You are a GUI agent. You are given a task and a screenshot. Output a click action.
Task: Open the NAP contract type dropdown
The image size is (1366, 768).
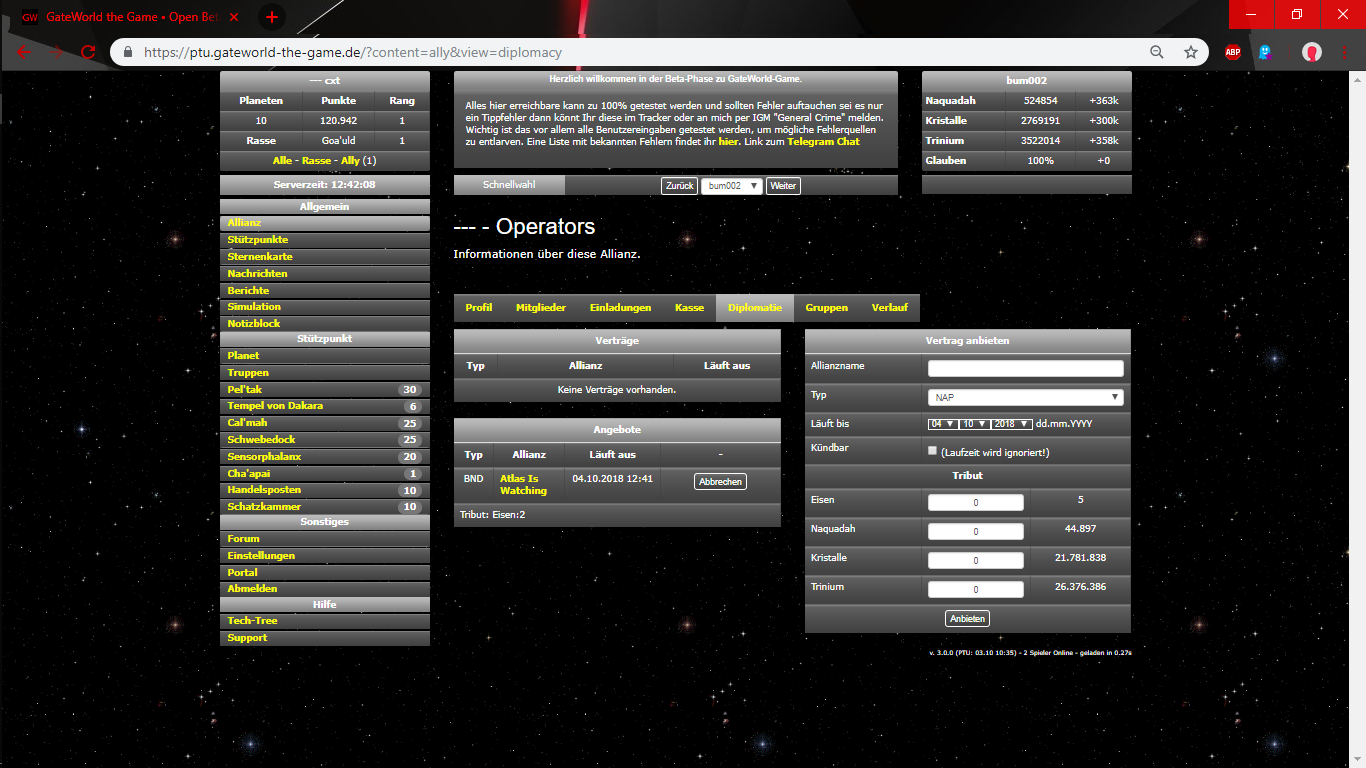tap(1025, 397)
